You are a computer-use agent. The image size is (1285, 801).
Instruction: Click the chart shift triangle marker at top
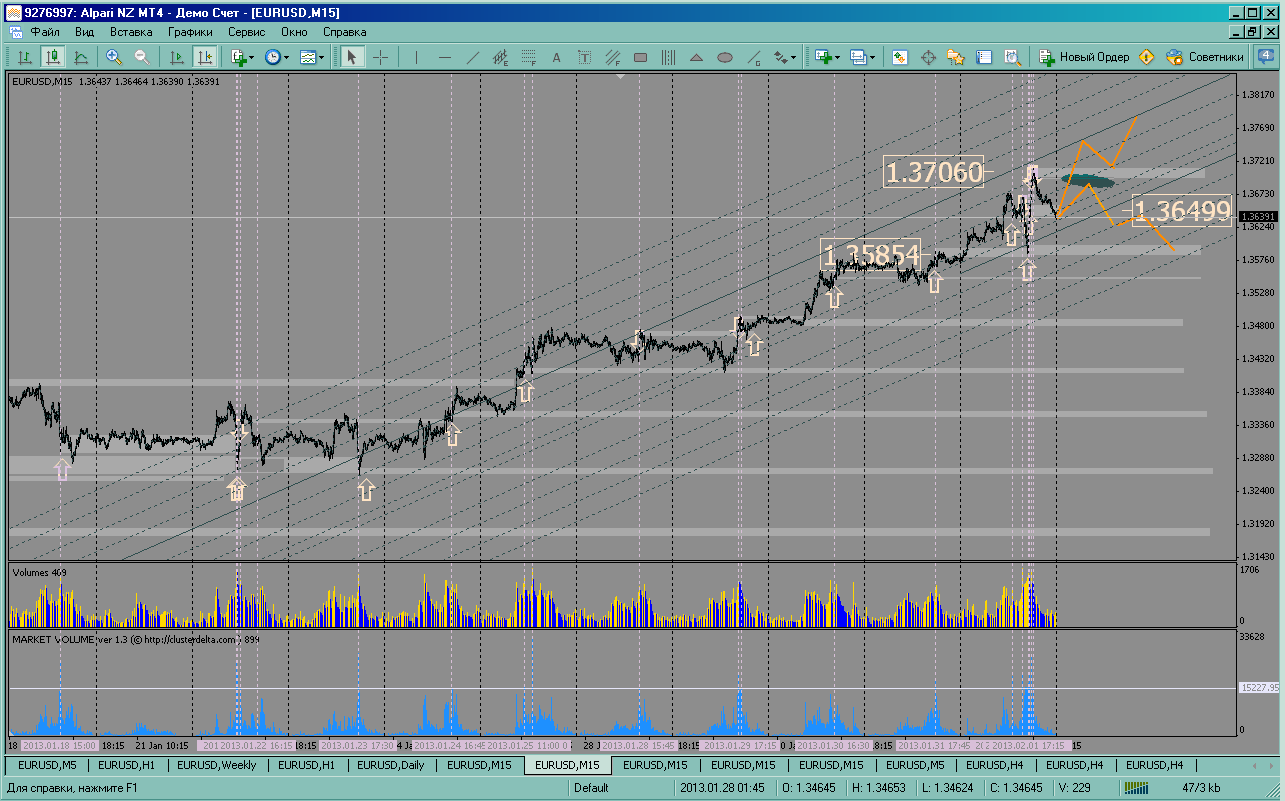620,76
